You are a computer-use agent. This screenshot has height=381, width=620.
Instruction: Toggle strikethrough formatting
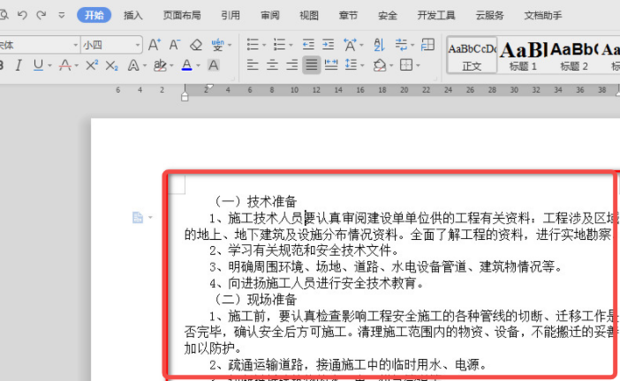pos(65,65)
